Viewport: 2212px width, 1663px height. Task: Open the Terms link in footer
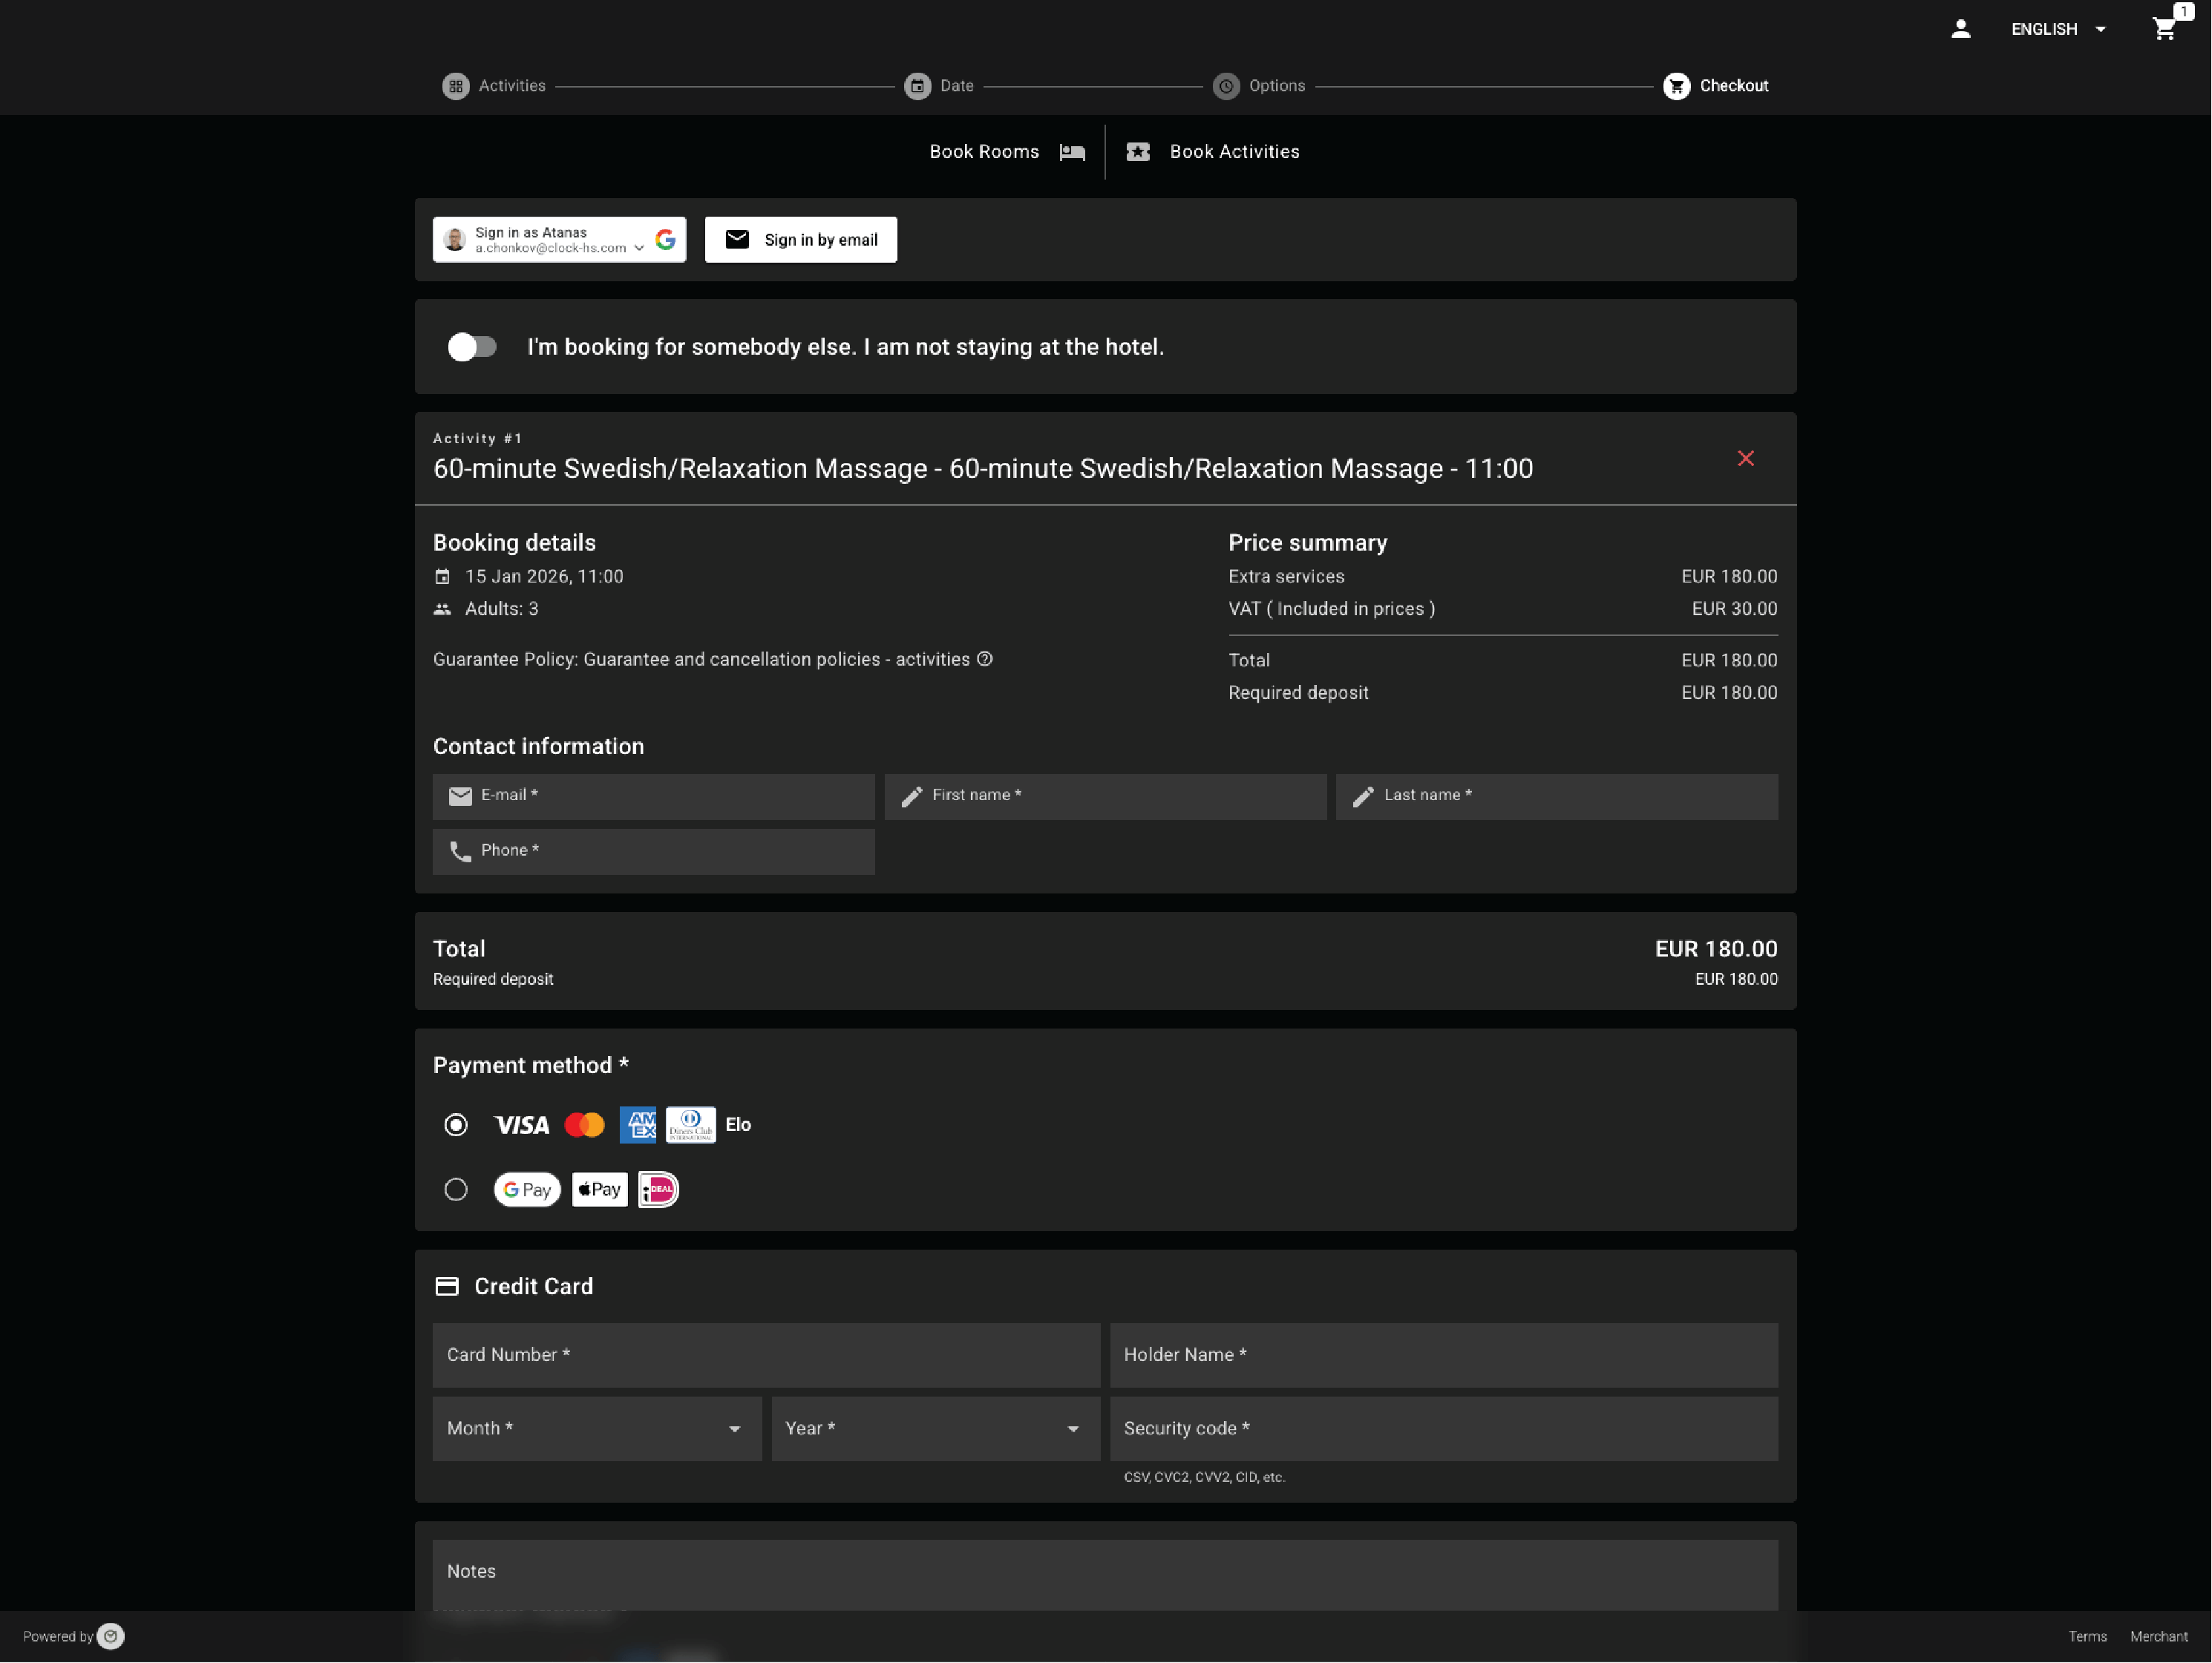[x=2087, y=1636]
